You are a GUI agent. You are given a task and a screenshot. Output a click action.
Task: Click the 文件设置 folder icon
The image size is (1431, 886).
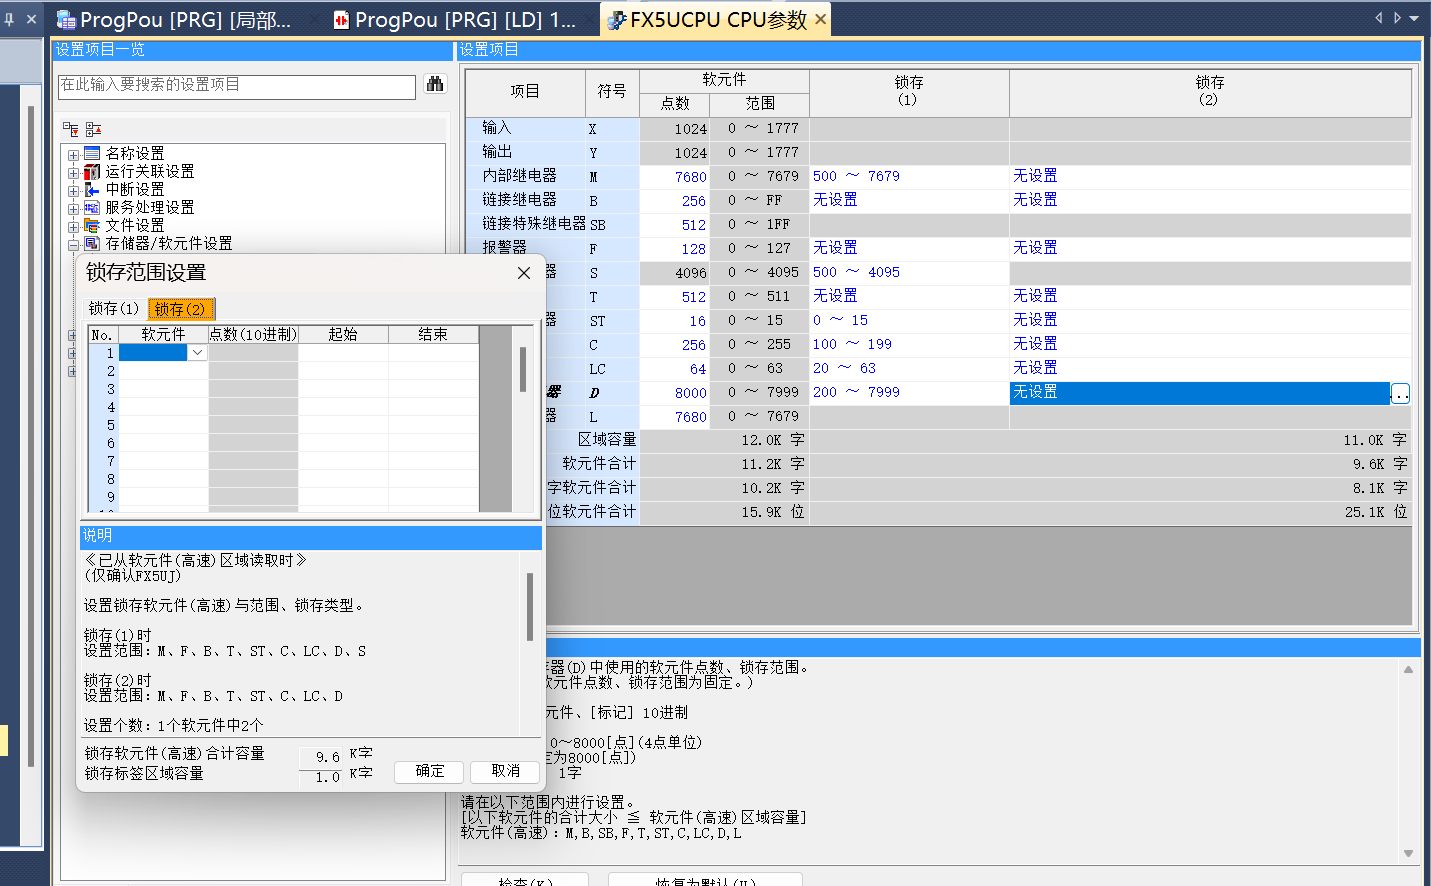coord(92,226)
